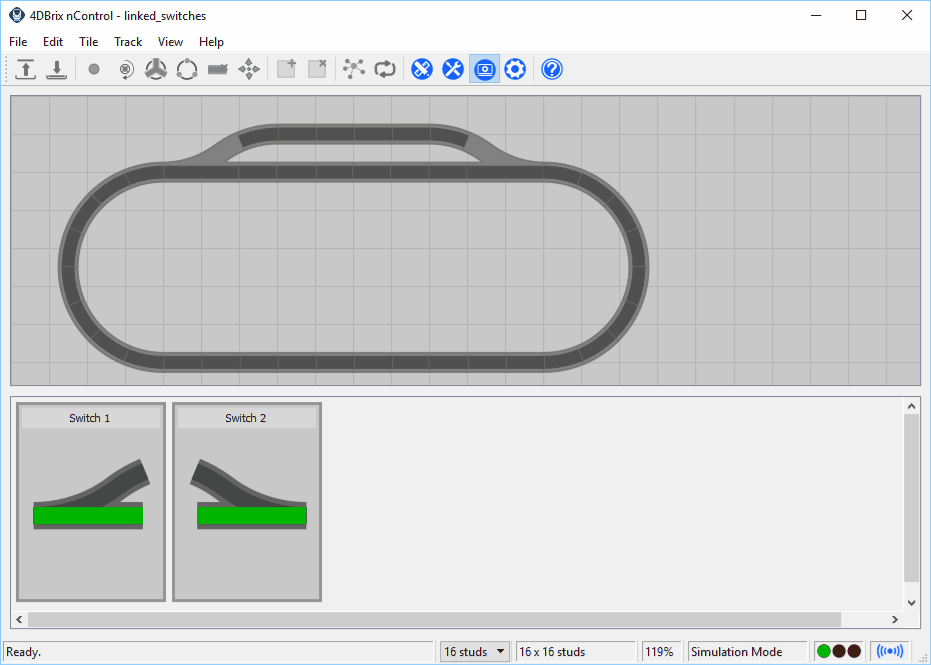Click the download arrow toolbar icon
The height and width of the screenshot is (665, 931).
(56, 69)
